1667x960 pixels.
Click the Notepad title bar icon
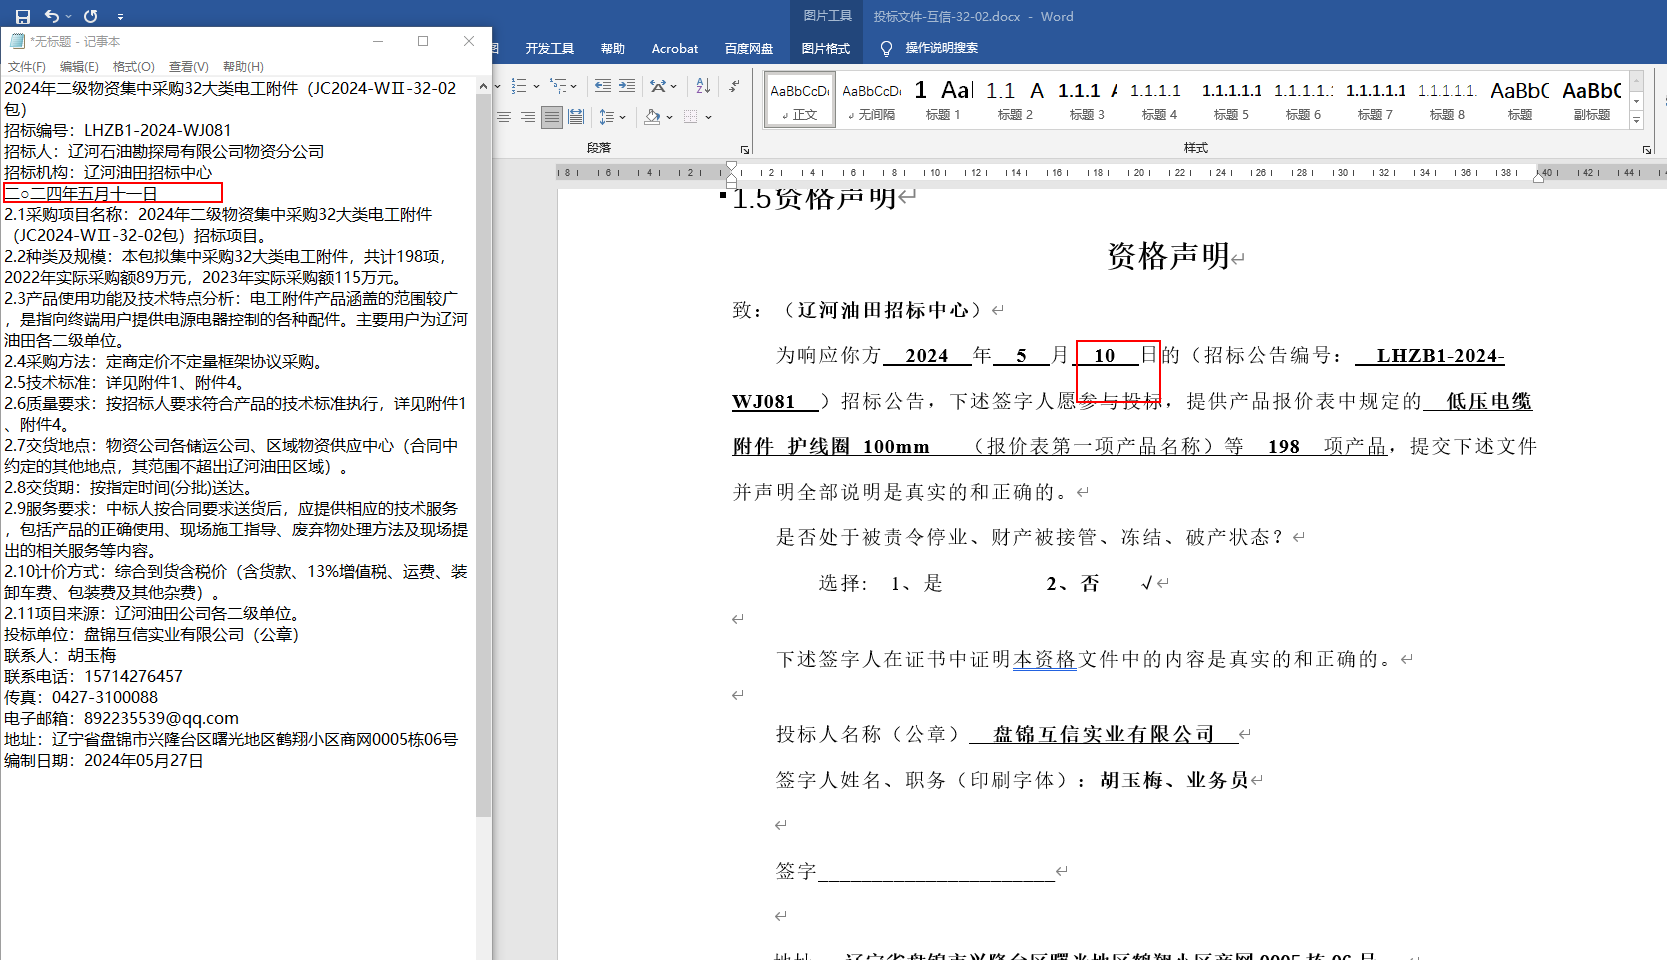[17, 41]
